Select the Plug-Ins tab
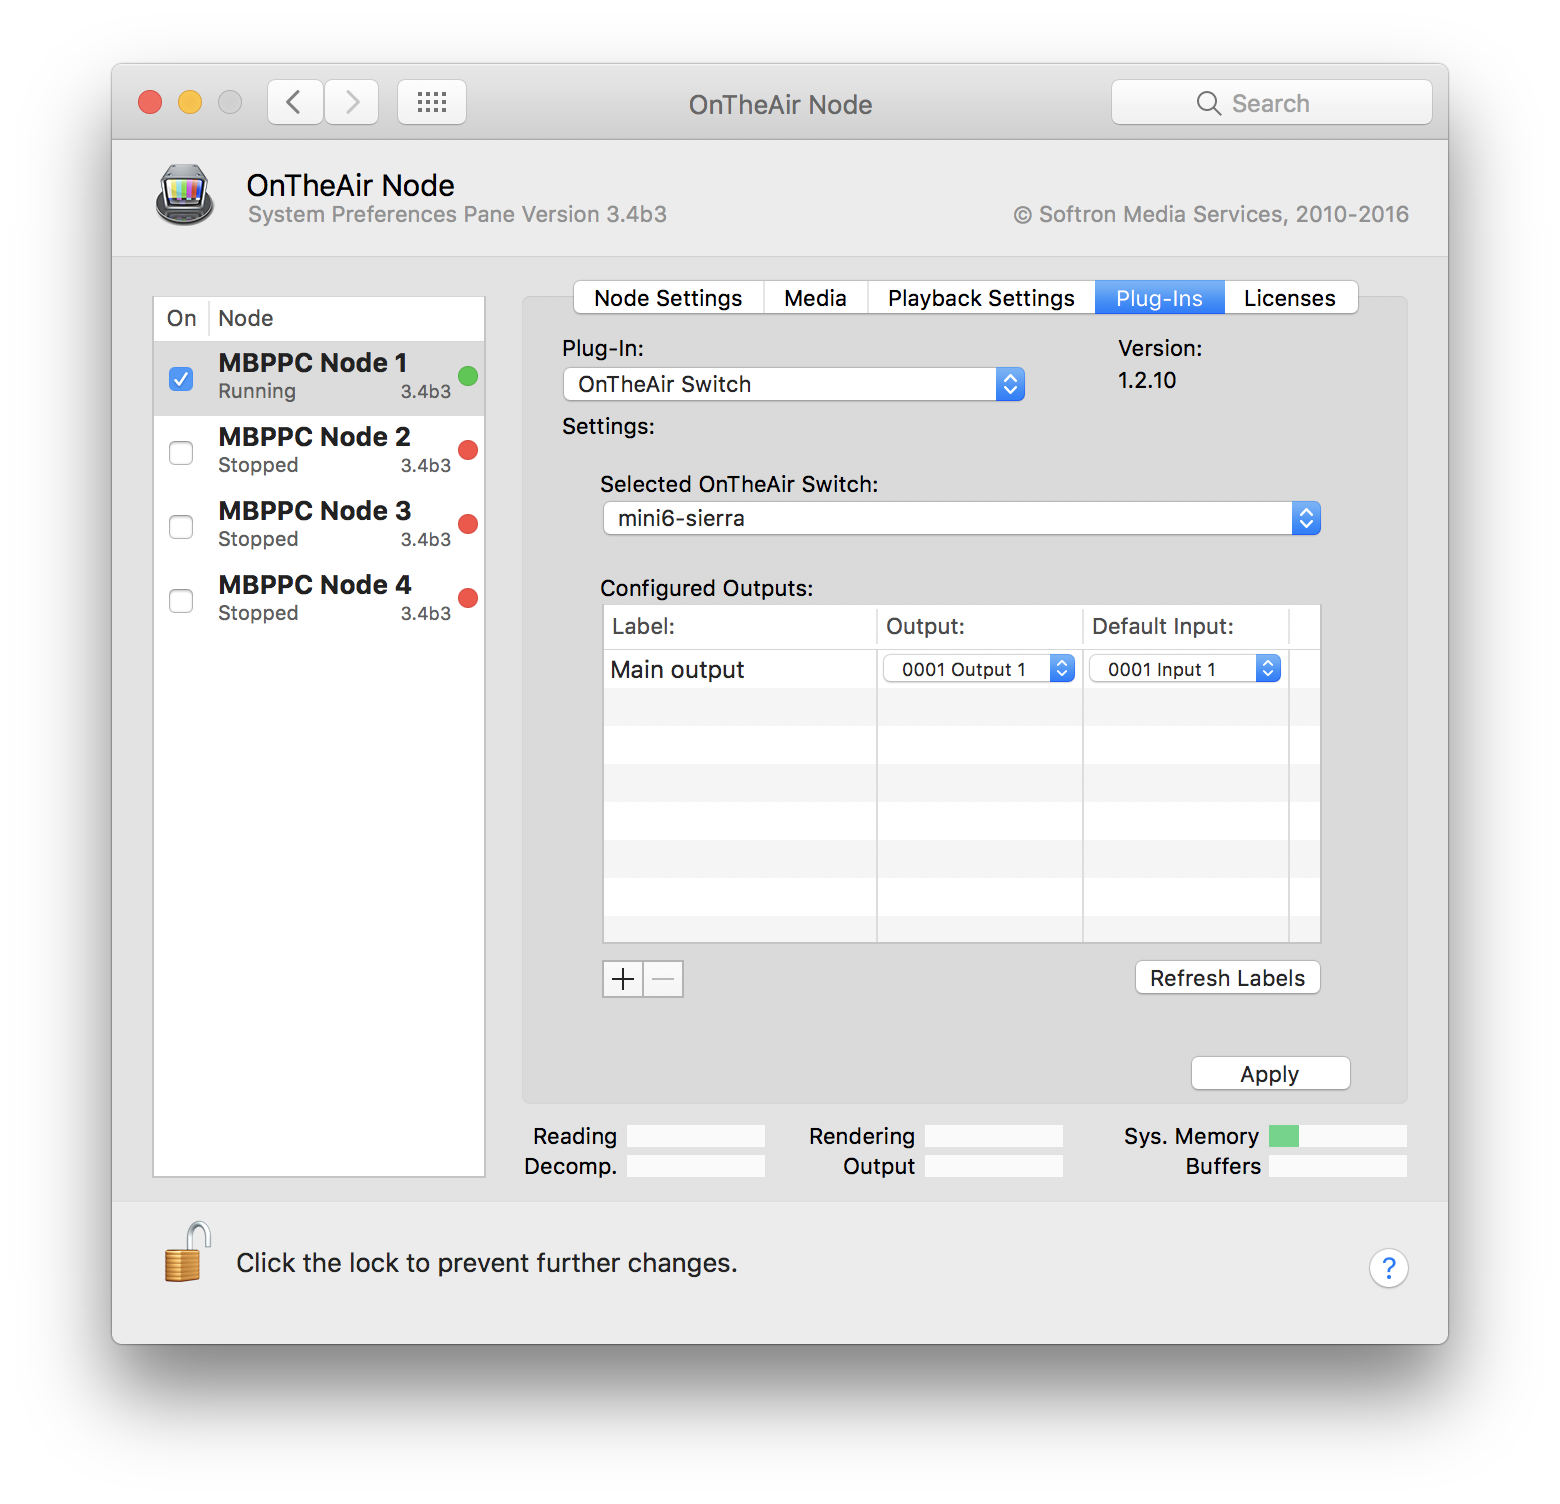This screenshot has width=1560, height=1504. pyautogui.click(x=1160, y=298)
